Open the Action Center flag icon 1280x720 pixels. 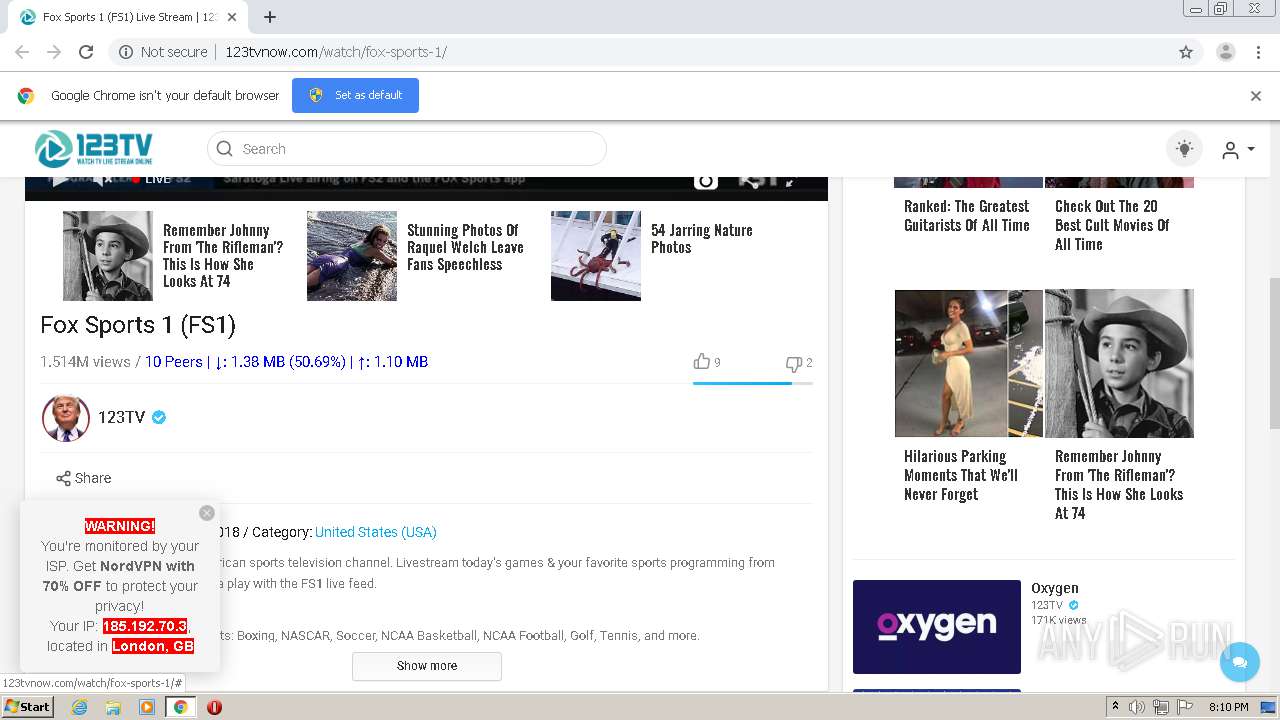click(1185, 707)
